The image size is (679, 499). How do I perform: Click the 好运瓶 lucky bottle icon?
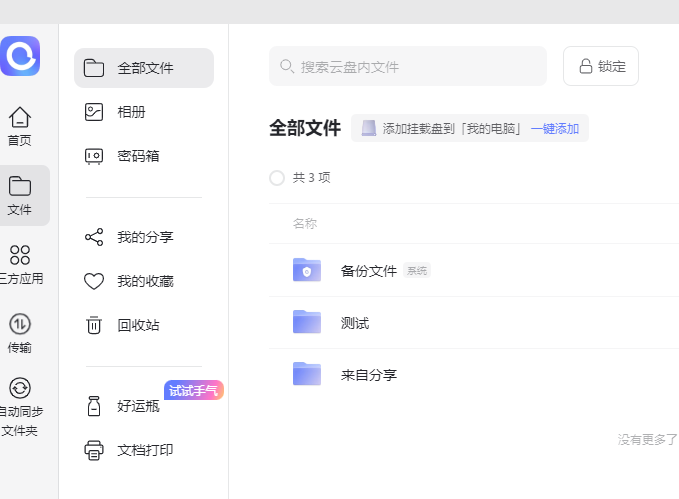coord(94,406)
